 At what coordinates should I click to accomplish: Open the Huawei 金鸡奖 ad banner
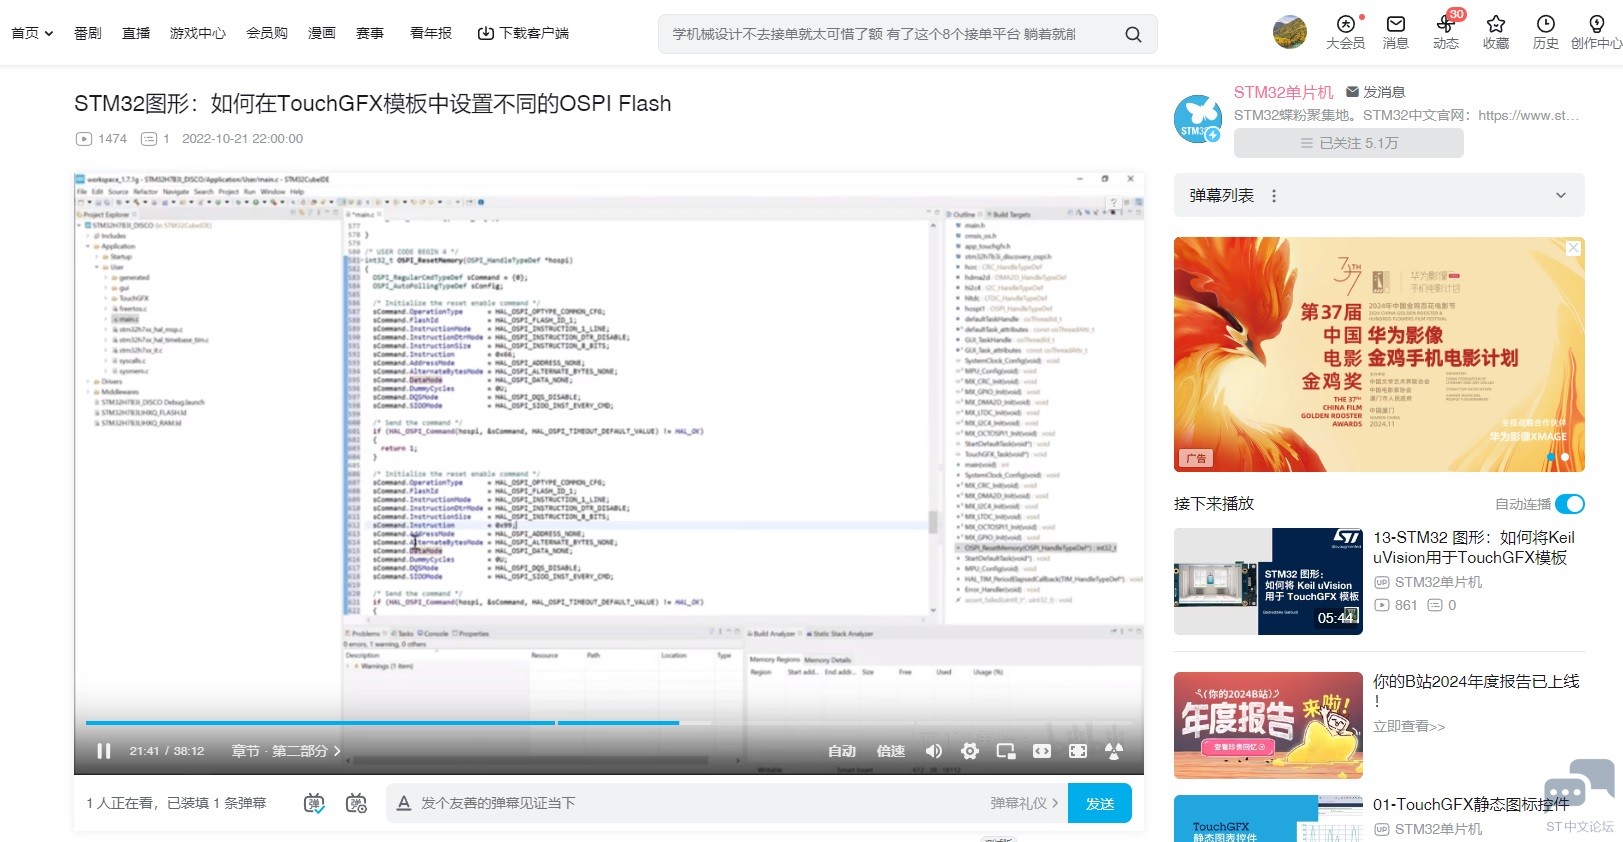coord(1379,354)
